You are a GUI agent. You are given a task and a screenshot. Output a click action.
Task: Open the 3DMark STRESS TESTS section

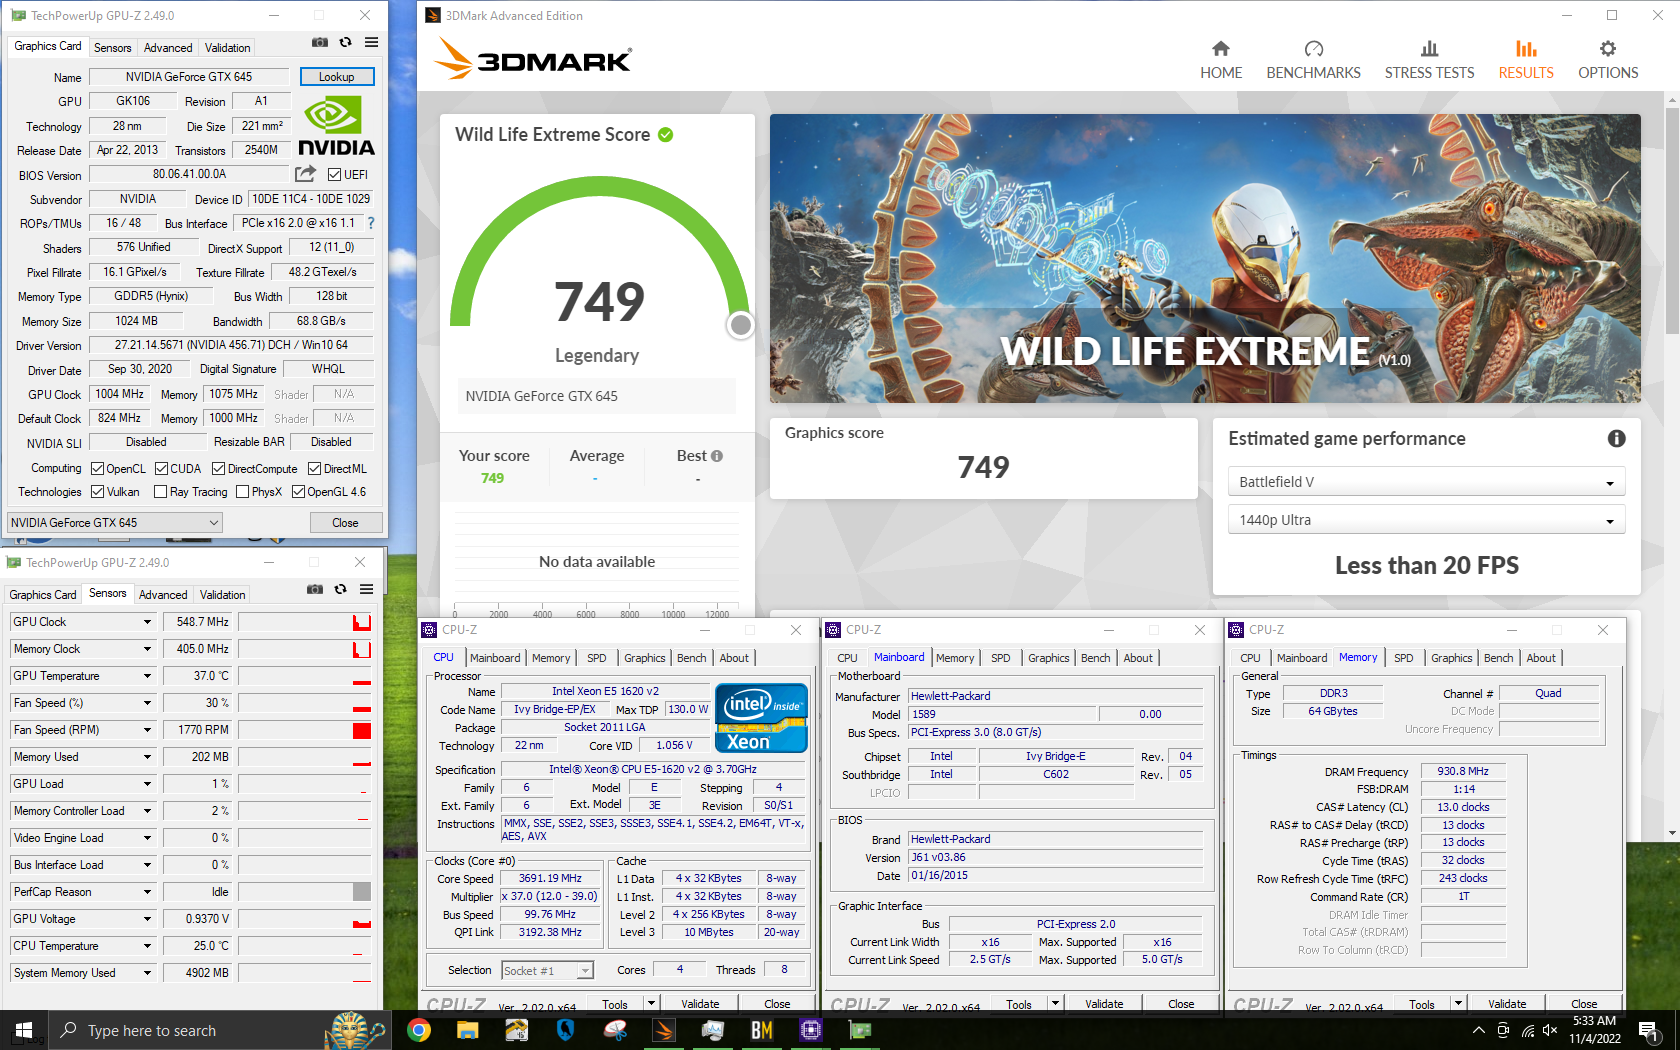[1429, 60]
